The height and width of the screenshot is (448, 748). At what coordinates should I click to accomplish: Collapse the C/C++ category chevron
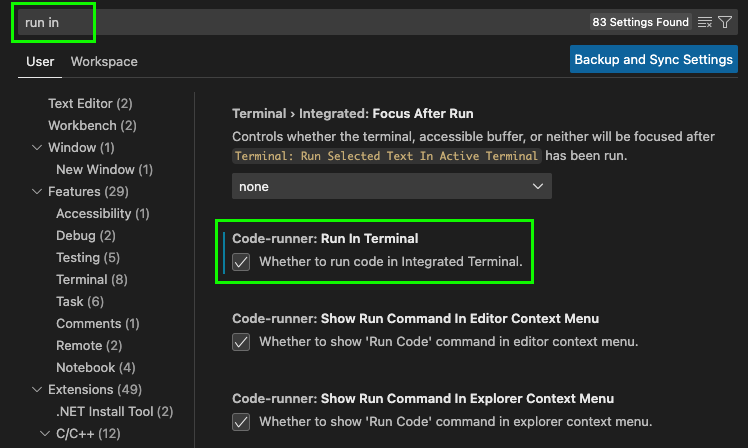click(45, 433)
